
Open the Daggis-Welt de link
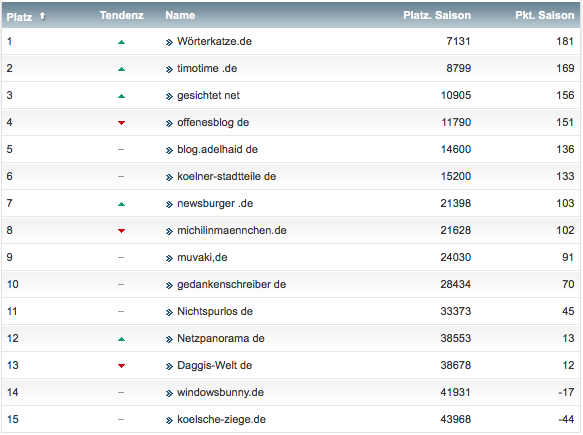pos(215,365)
